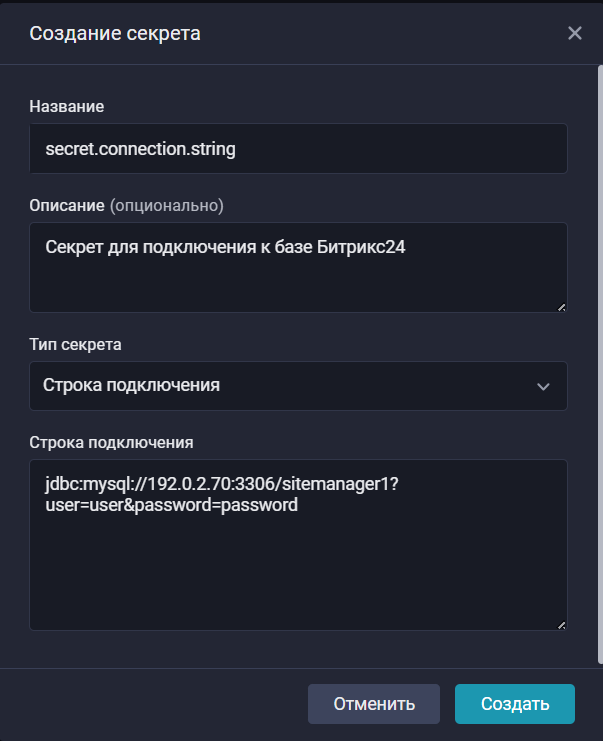Click resize grip of connection string box
This screenshot has height=741, width=603.
[561, 625]
